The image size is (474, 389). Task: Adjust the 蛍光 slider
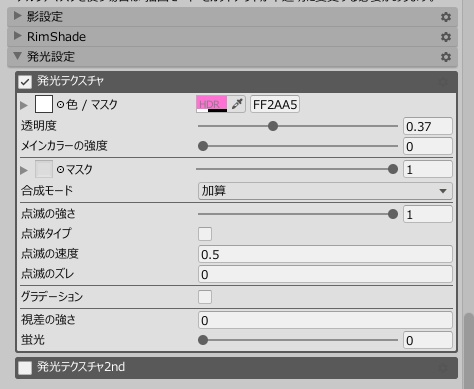click(x=298, y=340)
